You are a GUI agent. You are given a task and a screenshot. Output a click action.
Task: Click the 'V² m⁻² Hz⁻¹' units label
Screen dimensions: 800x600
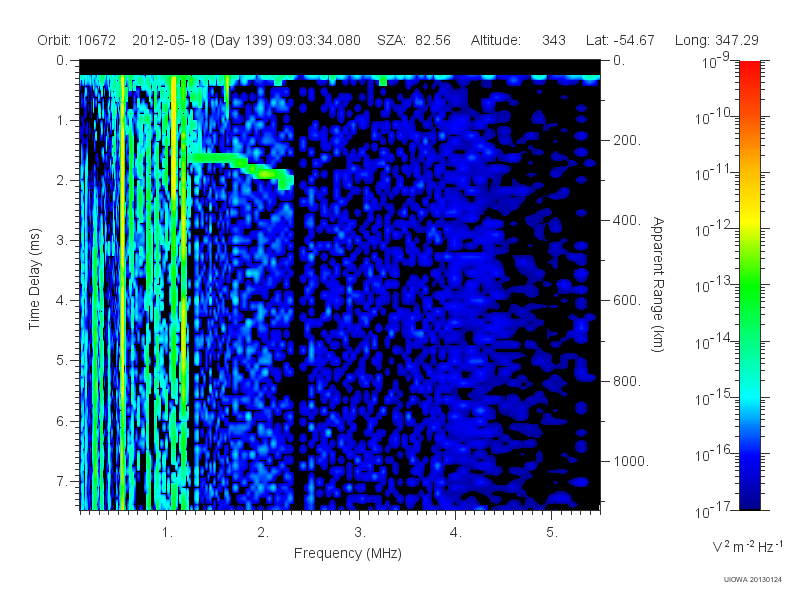point(747,546)
